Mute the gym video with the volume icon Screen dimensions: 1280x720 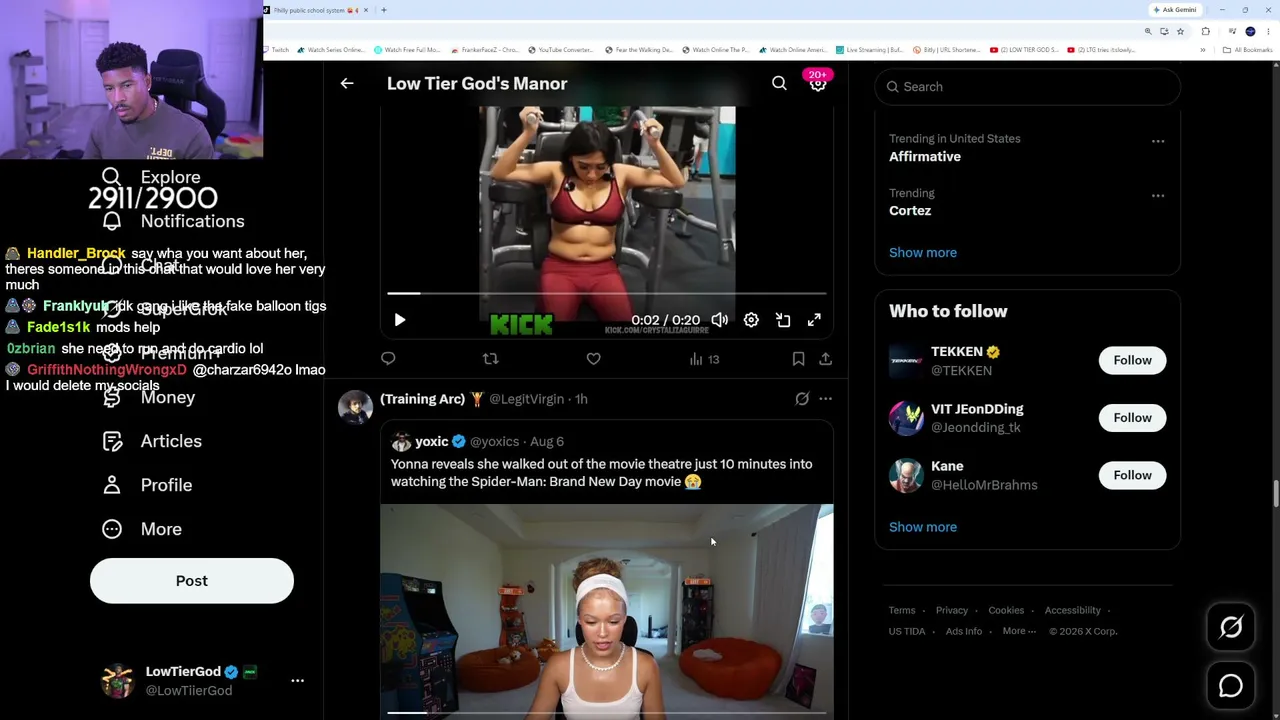(x=720, y=320)
